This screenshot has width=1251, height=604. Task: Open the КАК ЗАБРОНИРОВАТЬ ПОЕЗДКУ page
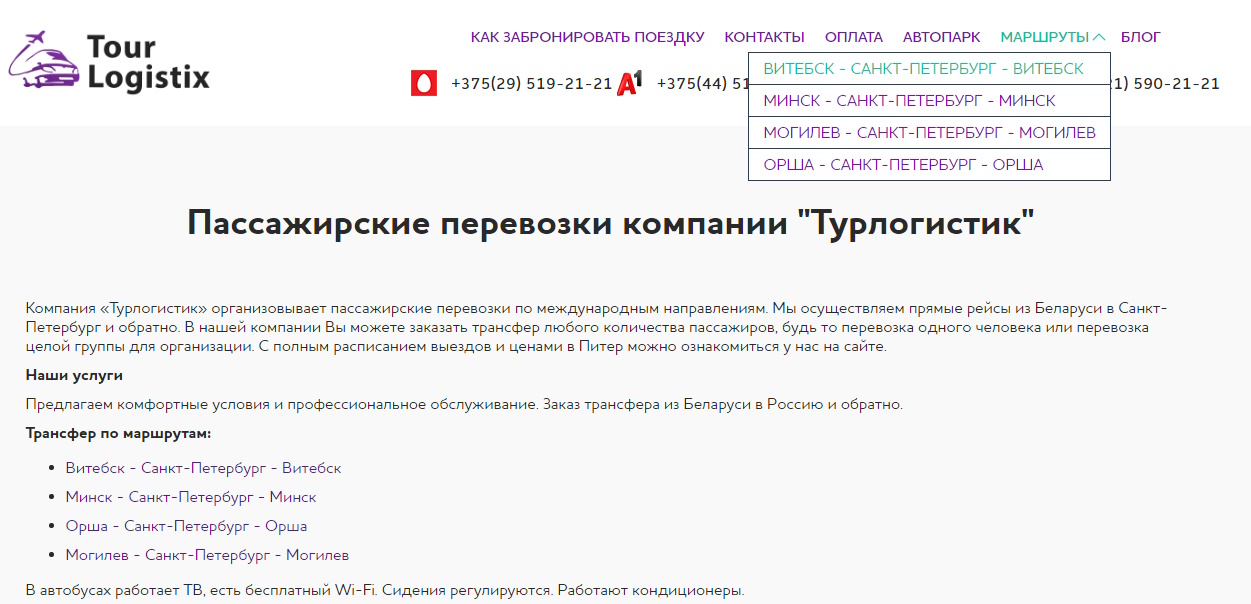click(x=587, y=37)
